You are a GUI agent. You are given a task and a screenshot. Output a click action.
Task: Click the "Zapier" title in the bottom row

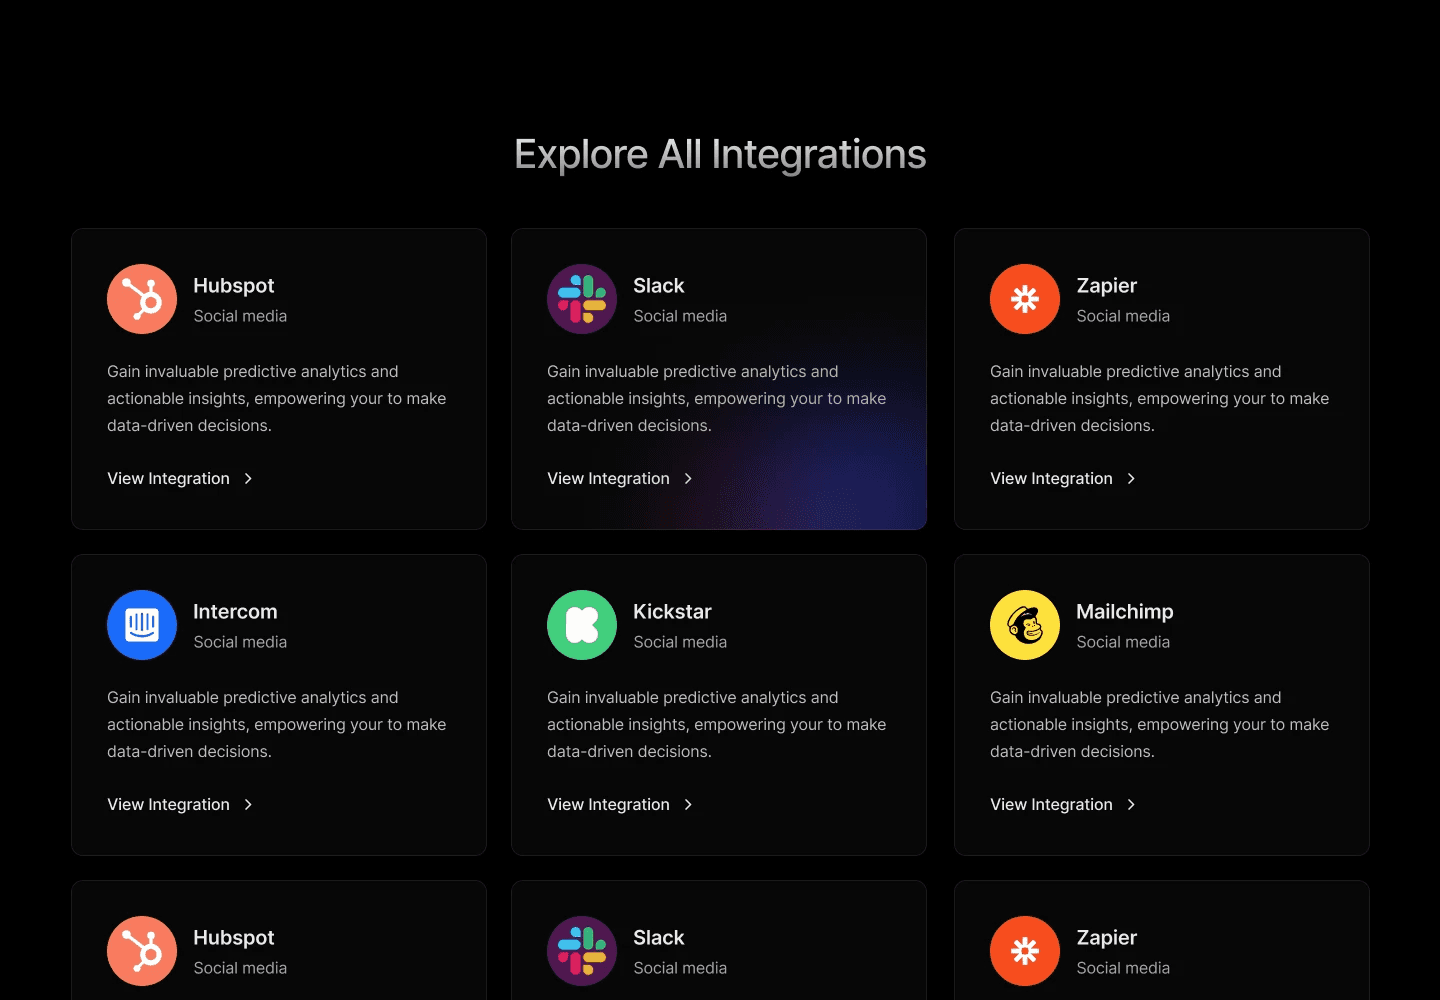click(1107, 938)
